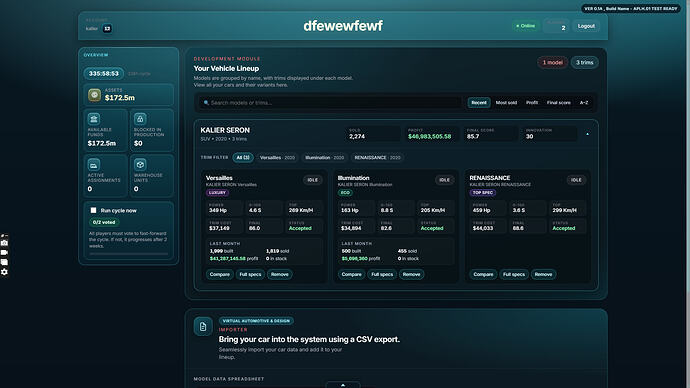Click the Active Assignments car icon
The image size is (690, 388).
click(93, 165)
